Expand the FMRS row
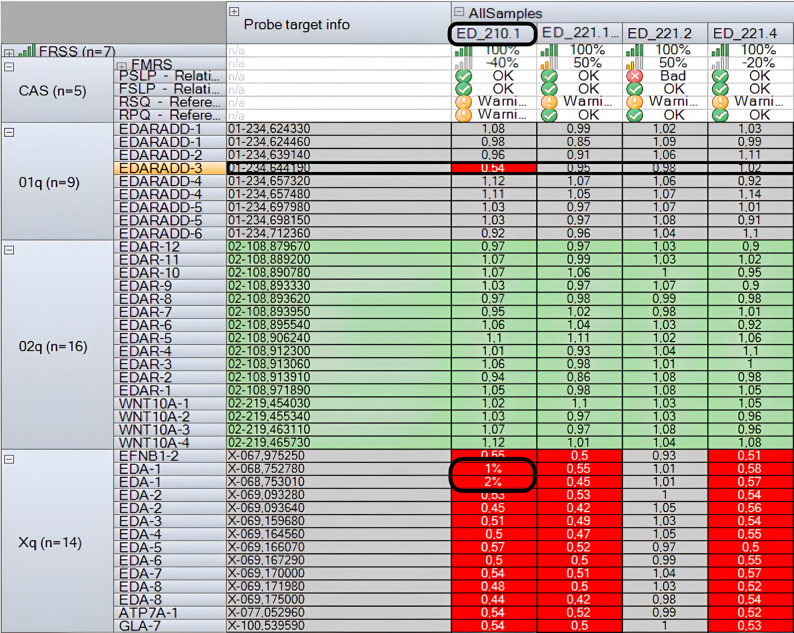The image size is (794, 633). (122, 66)
